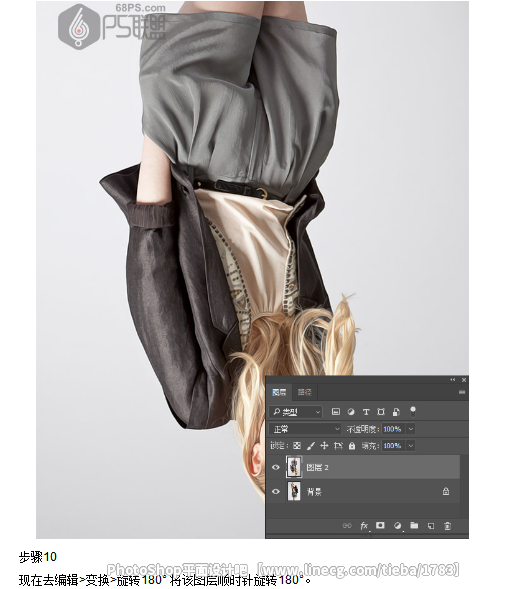Viewport: 515px width, 589px height.
Task: Close the layers panel with X
Action: tap(464, 380)
